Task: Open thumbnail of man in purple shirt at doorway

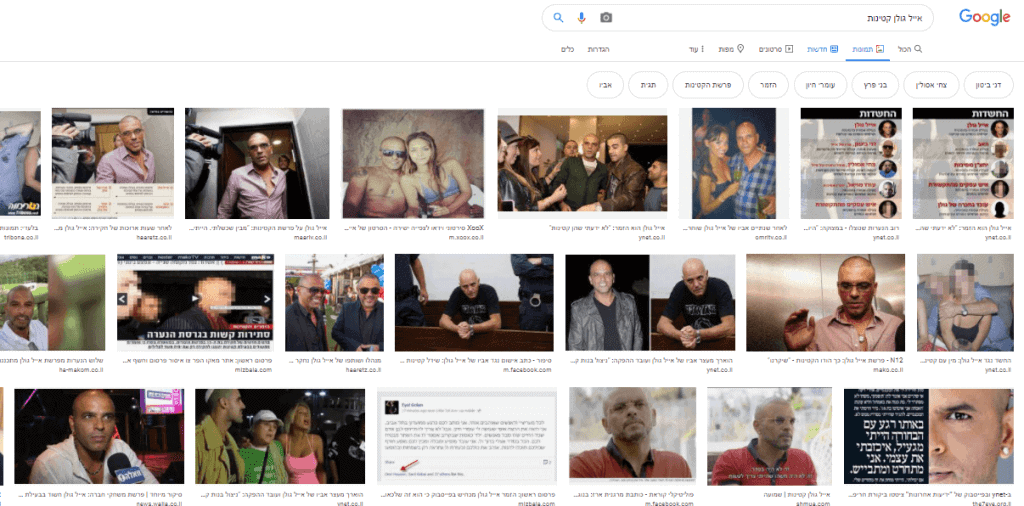Action: [257, 163]
